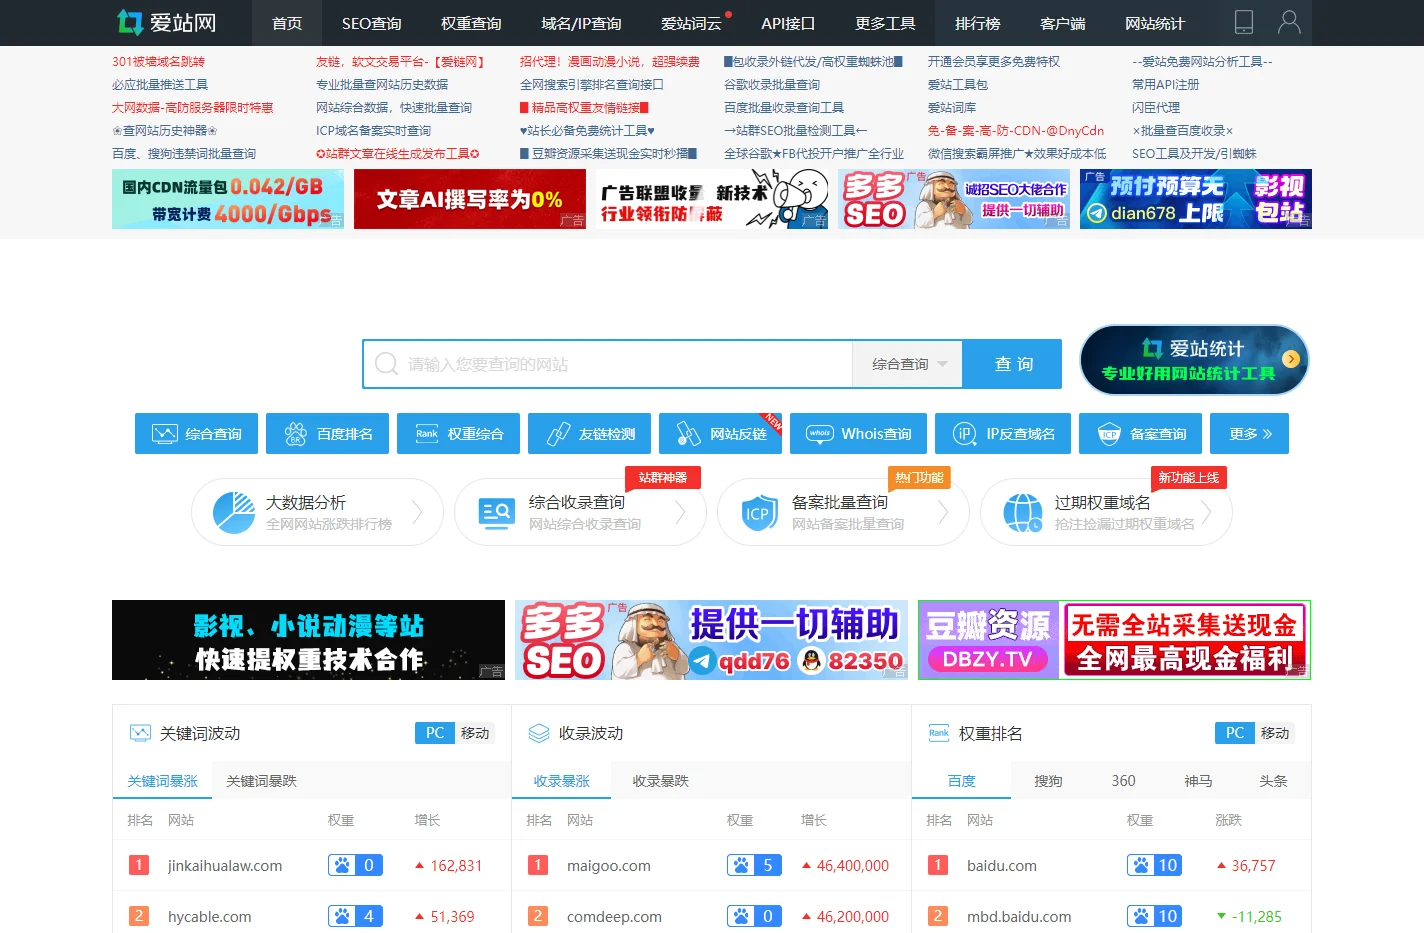Screen dimensions: 1424x933
Task: Click the orange arrow on 爱站统计 banner
Action: point(1291,358)
